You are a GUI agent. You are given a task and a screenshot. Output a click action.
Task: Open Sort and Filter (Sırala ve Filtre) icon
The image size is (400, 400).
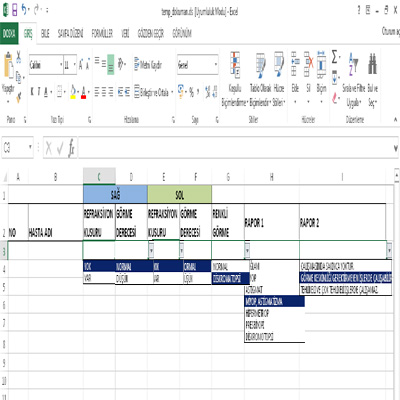(x=353, y=64)
